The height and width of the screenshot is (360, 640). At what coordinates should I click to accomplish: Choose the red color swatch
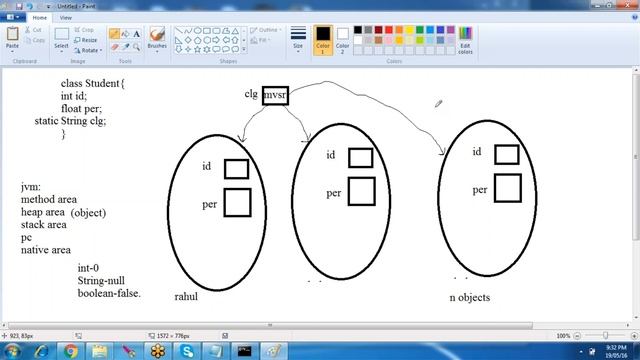pyautogui.click(x=389, y=30)
